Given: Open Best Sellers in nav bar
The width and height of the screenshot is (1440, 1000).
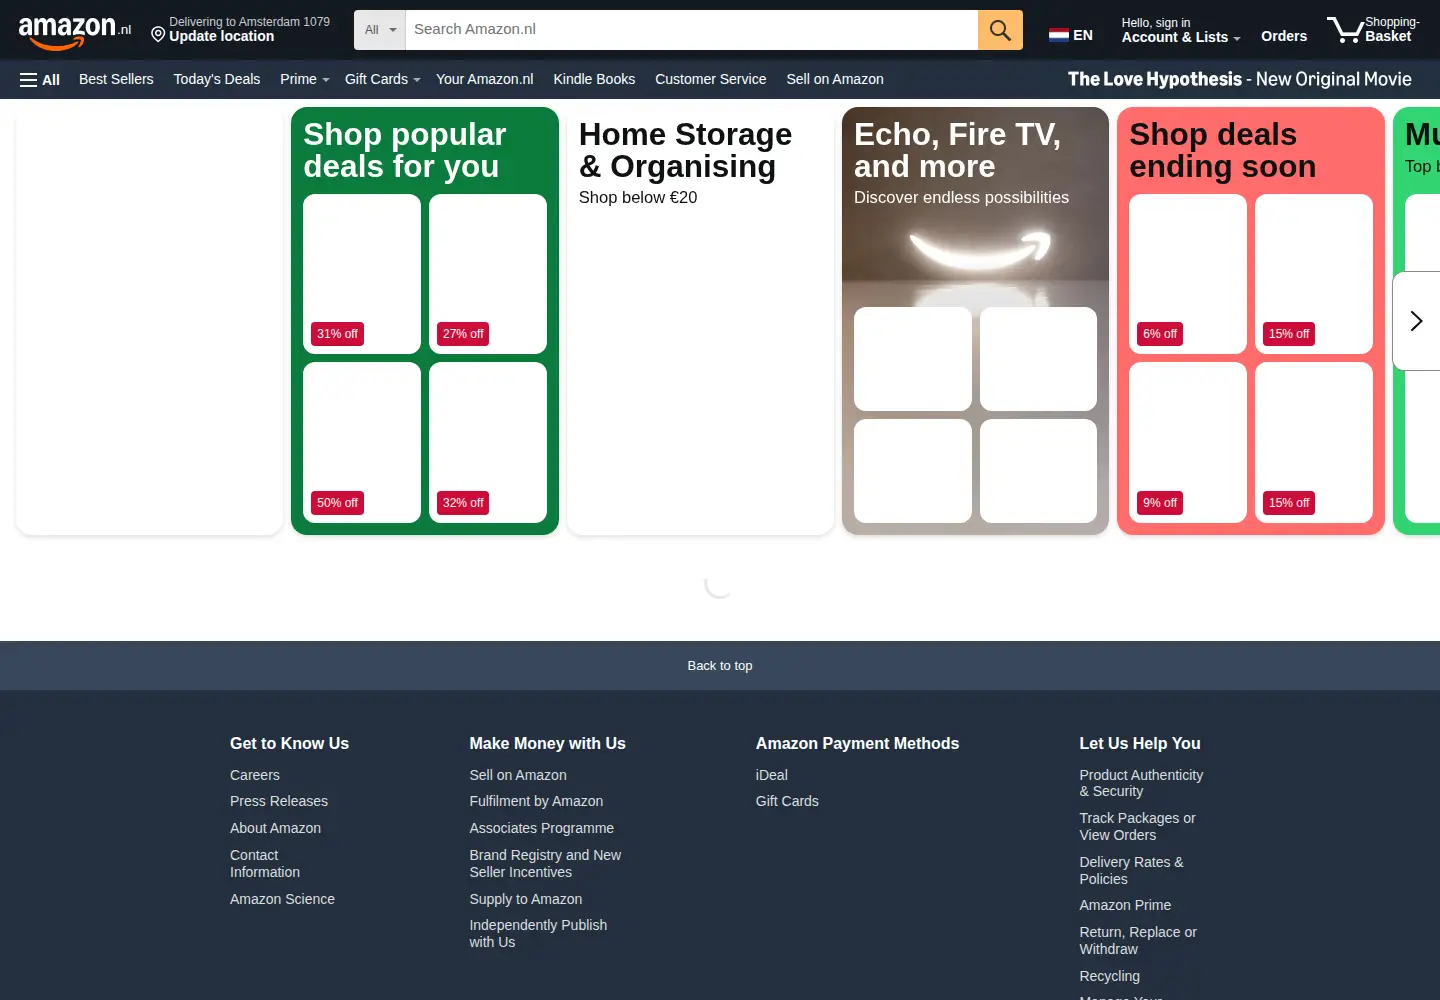Looking at the screenshot, I should pyautogui.click(x=116, y=79).
